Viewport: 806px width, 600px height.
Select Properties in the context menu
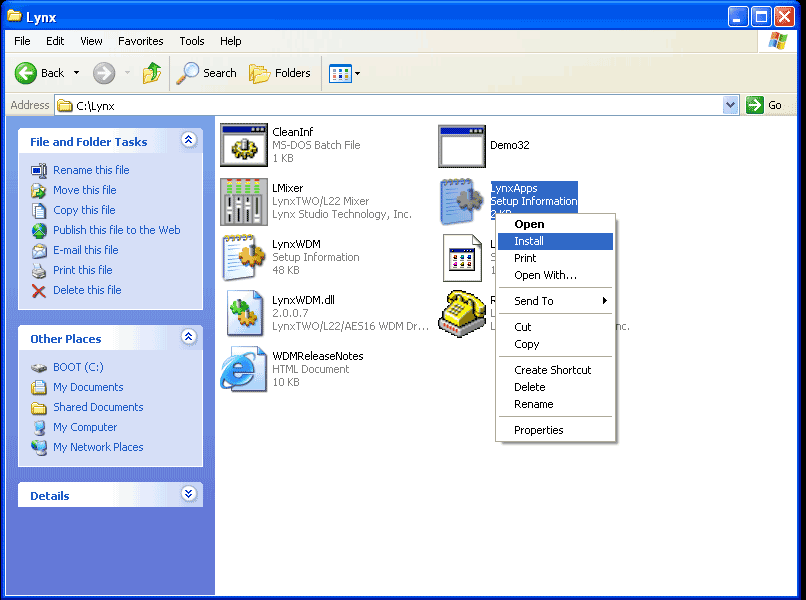[x=539, y=430]
